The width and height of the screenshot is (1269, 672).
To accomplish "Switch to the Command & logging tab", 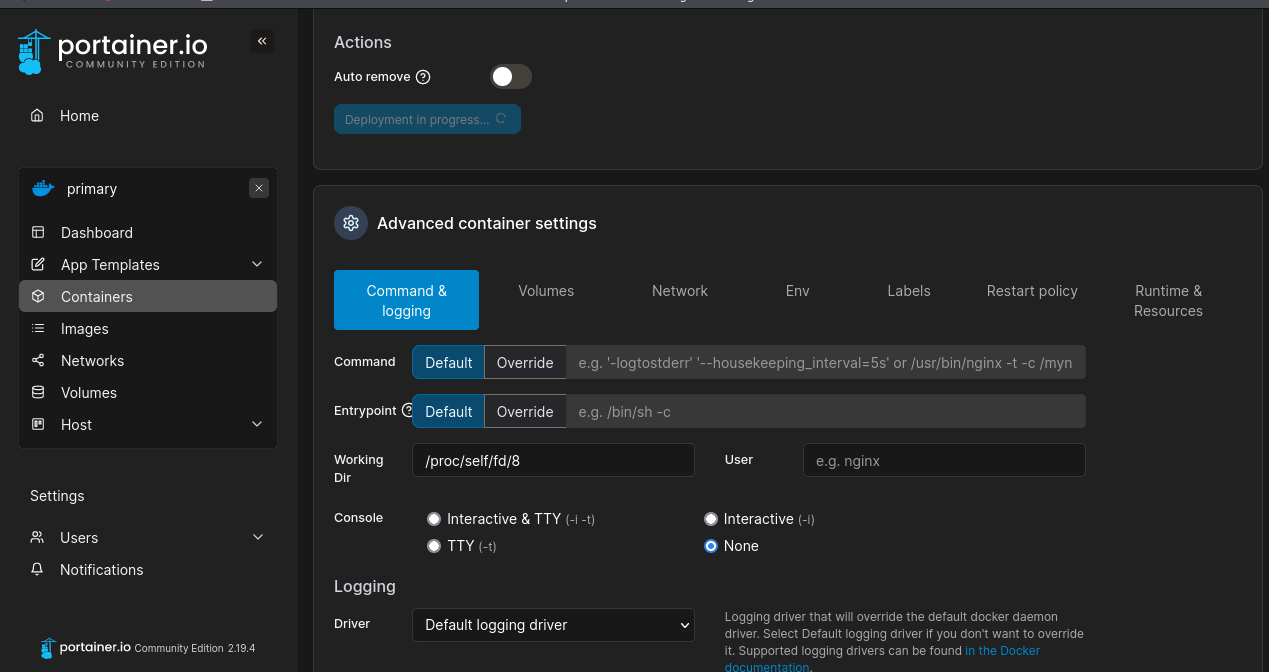I will coord(406,300).
